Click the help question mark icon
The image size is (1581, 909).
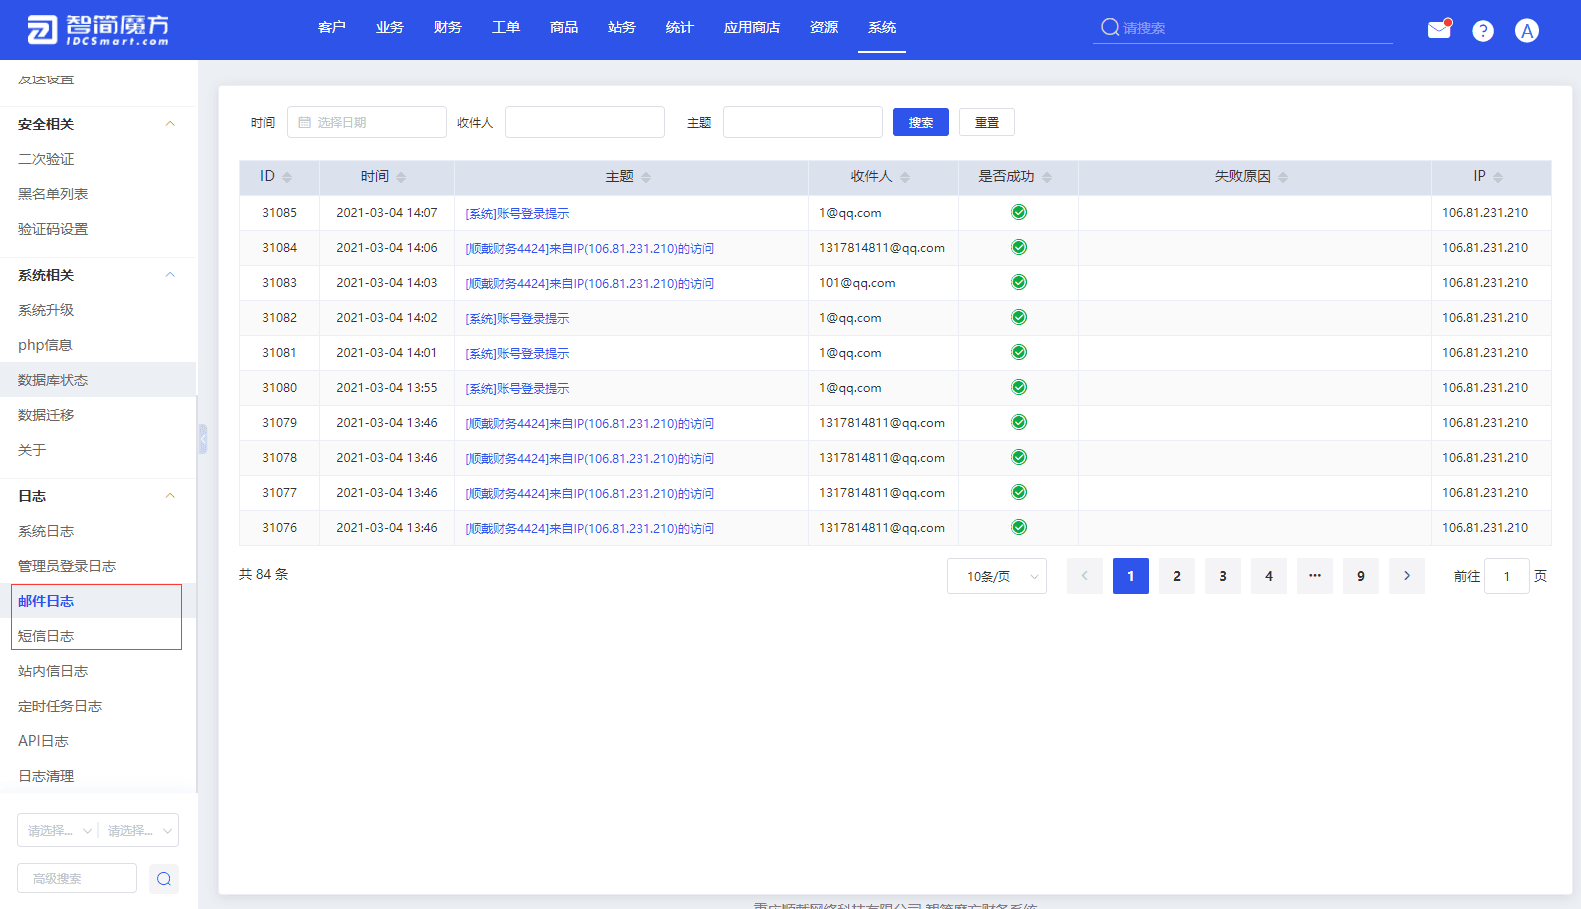pyautogui.click(x=1483, y=31)
